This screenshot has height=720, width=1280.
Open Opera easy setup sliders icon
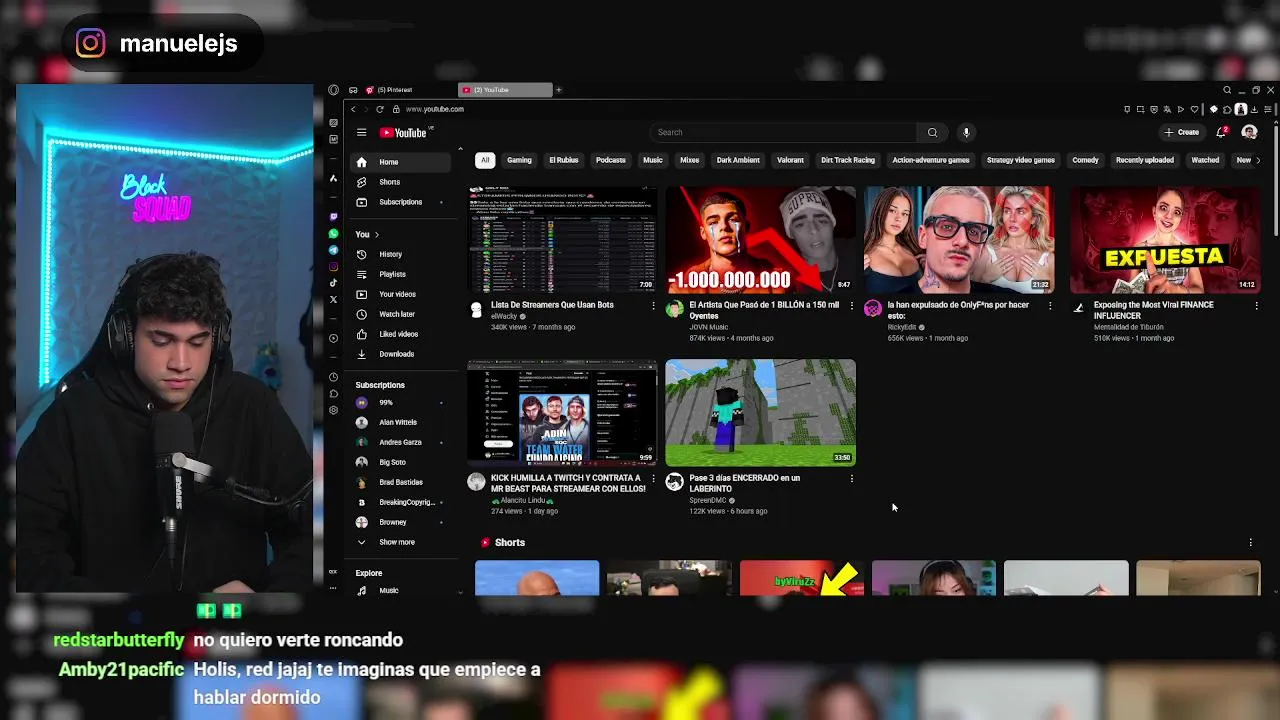pos(1268,109)
